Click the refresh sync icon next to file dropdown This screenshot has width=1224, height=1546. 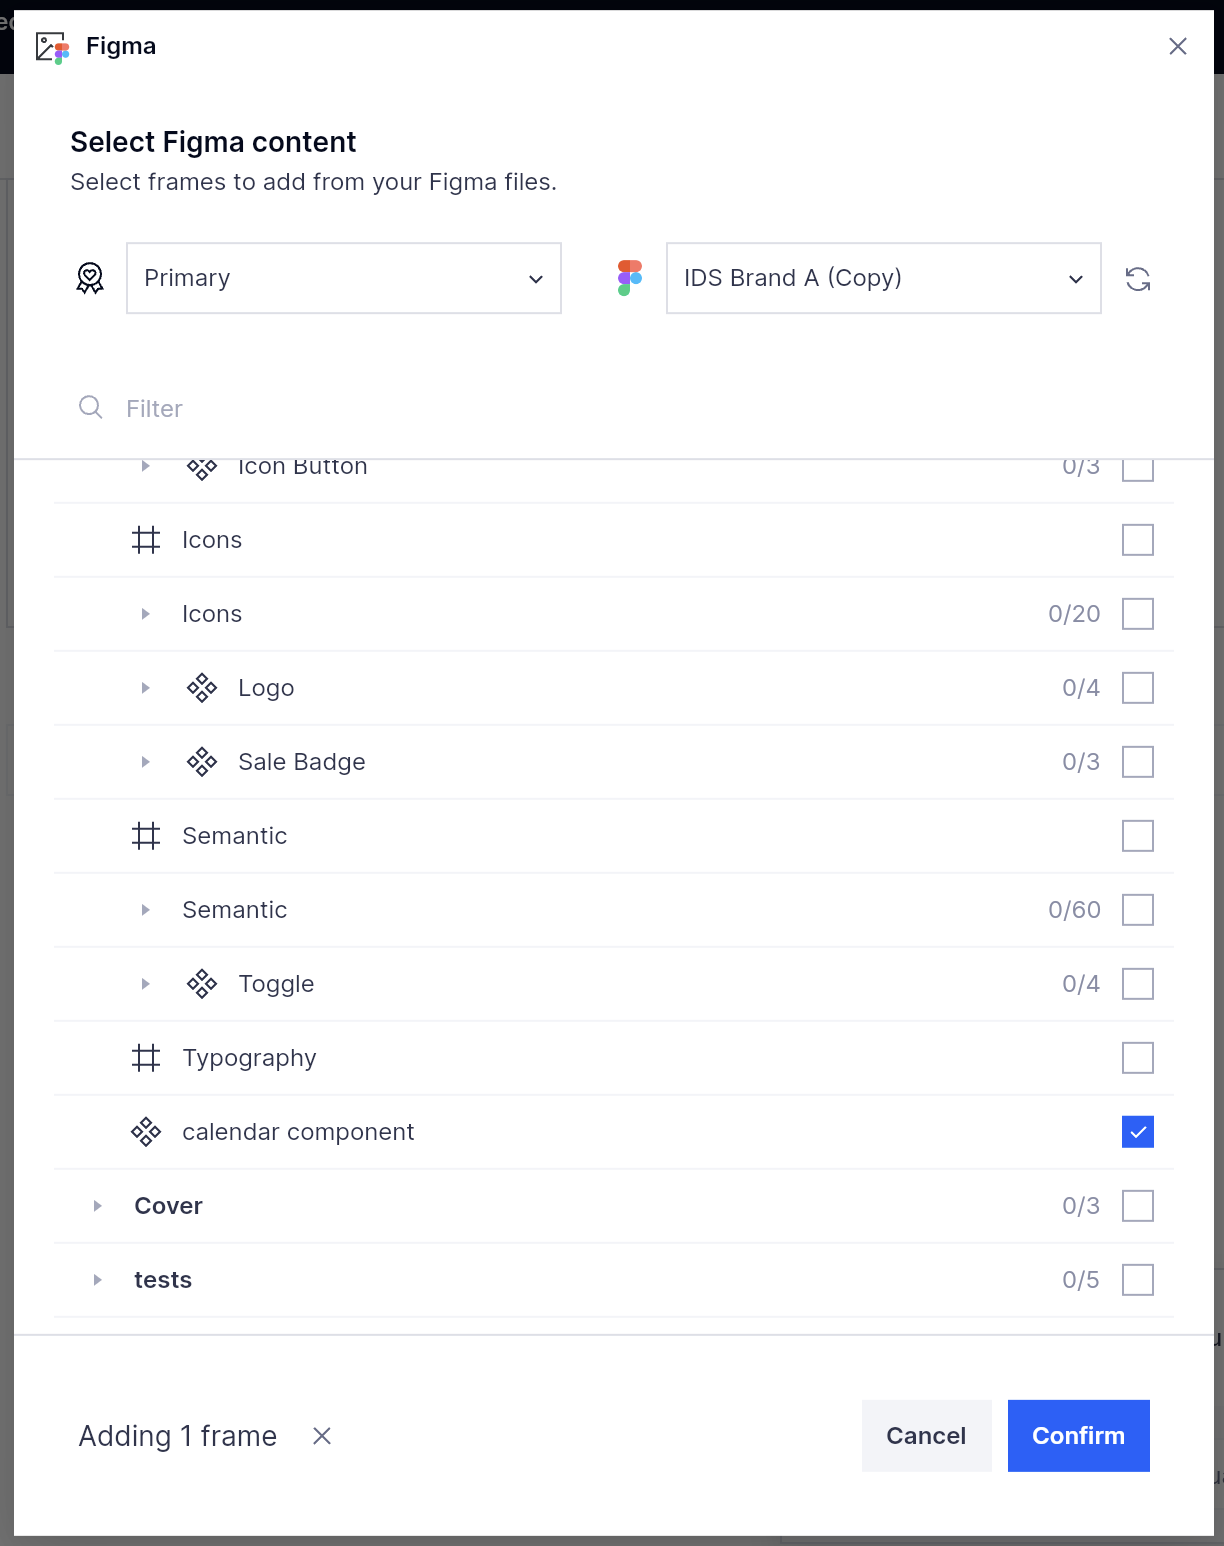pos(1138,280)
